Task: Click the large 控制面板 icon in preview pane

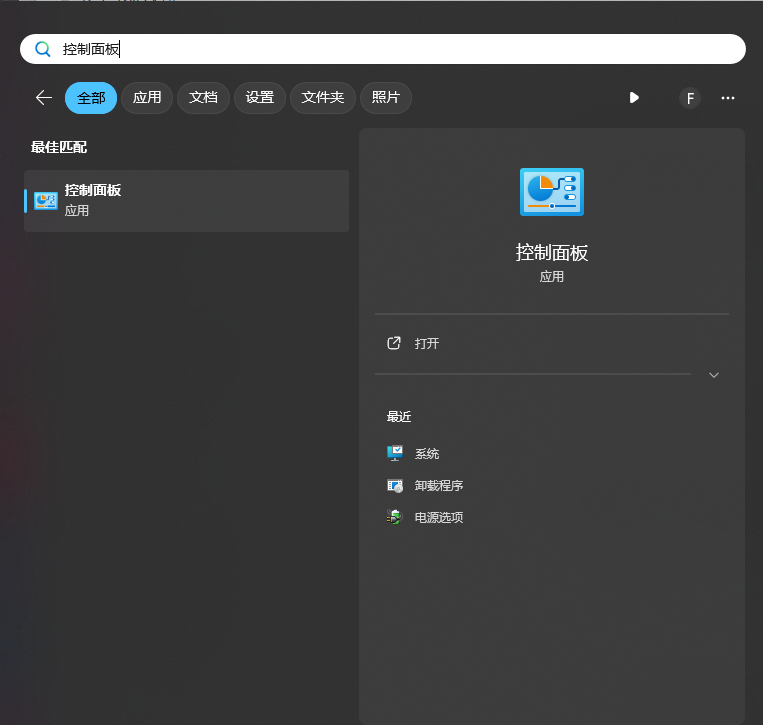Action: click(552, 192)
